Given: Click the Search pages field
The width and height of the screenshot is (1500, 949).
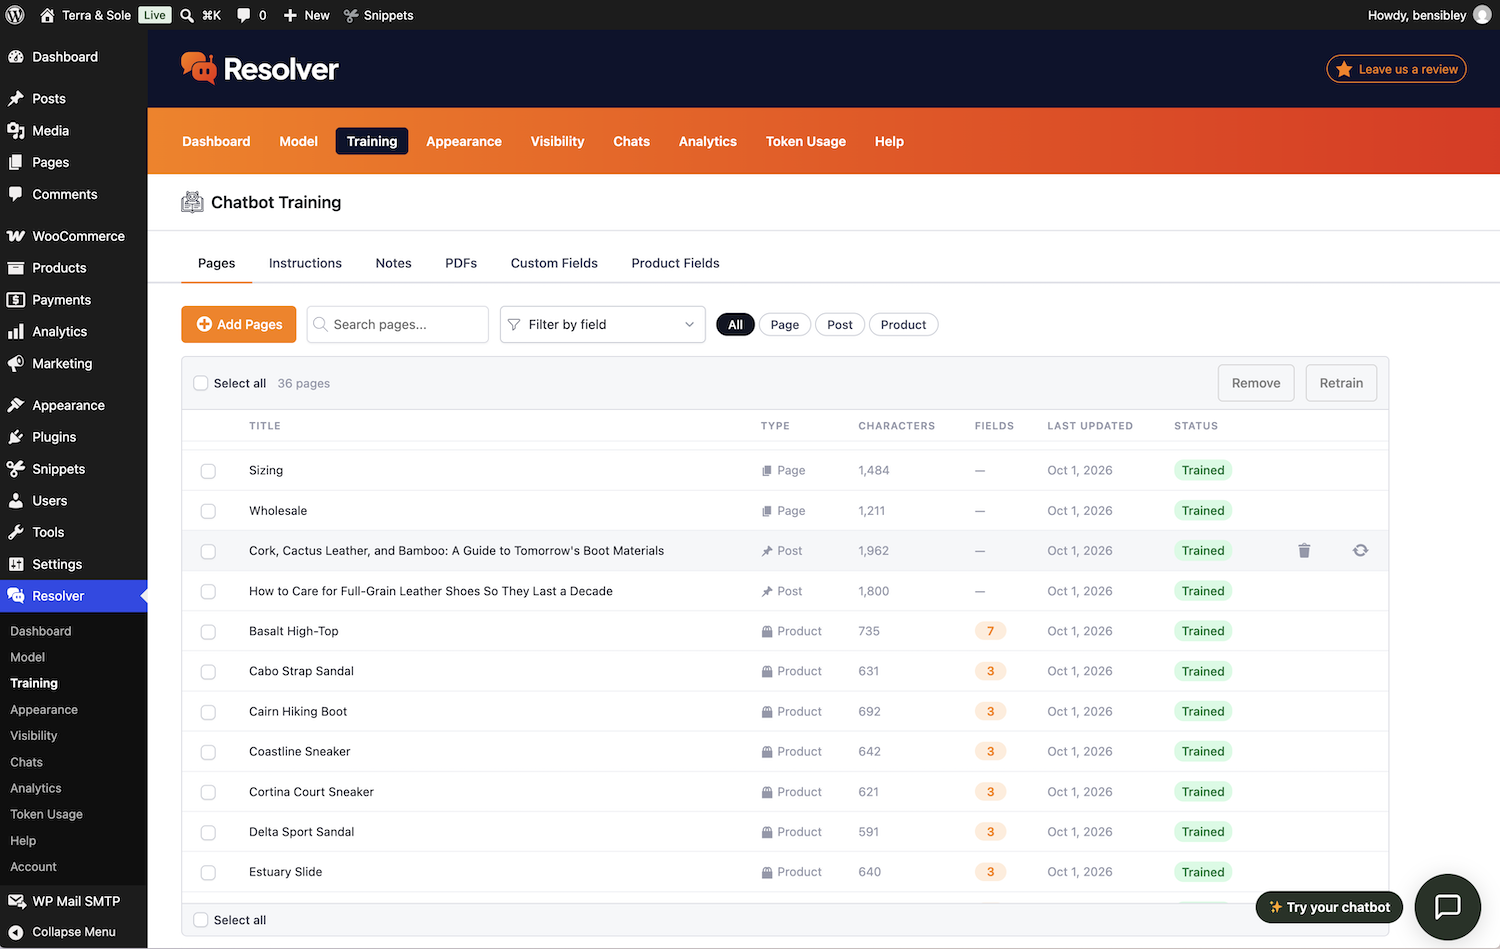Looking at the screenshot, I should (398, 324).
